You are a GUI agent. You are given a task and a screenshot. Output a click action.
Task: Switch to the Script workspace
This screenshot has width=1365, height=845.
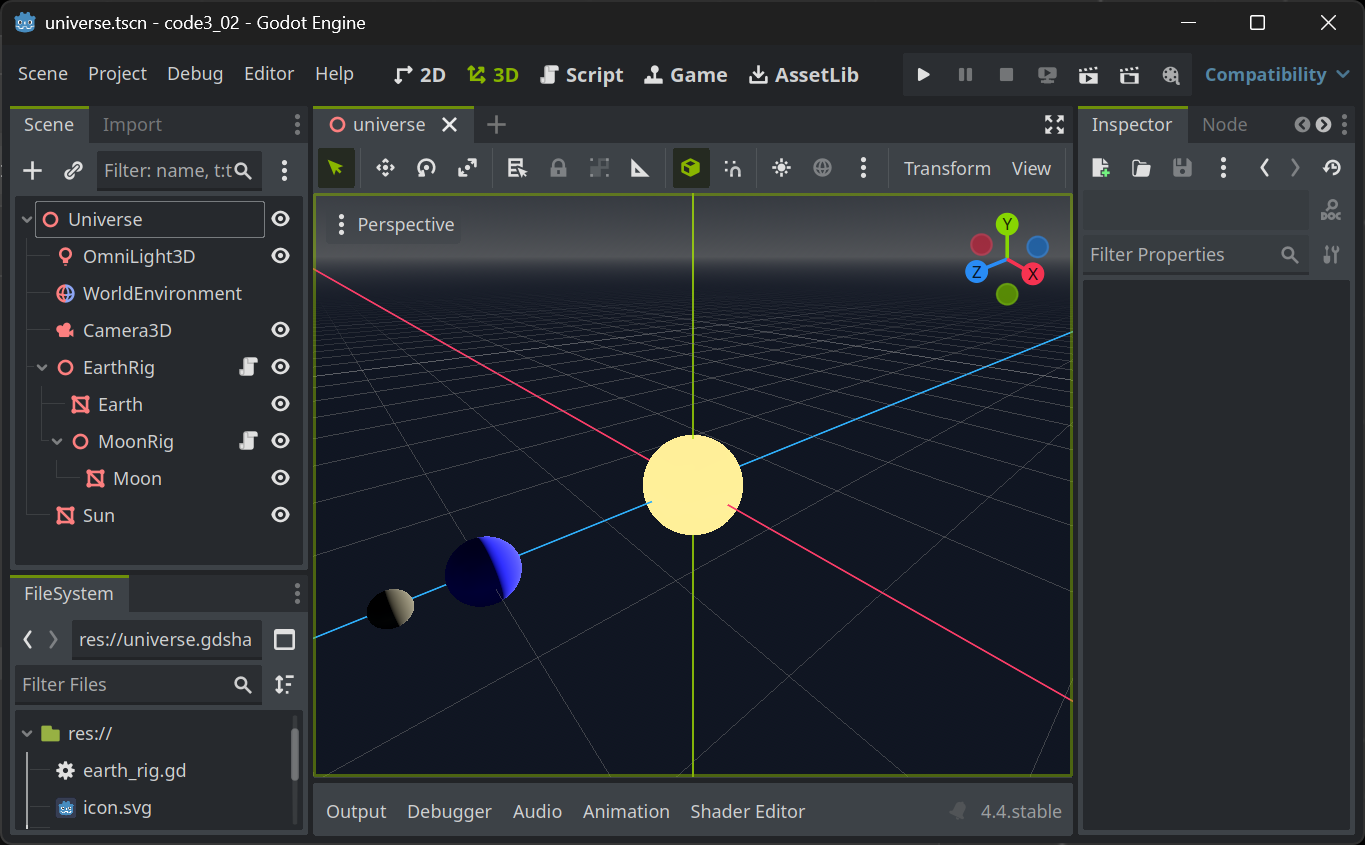(x=581, y=75)
